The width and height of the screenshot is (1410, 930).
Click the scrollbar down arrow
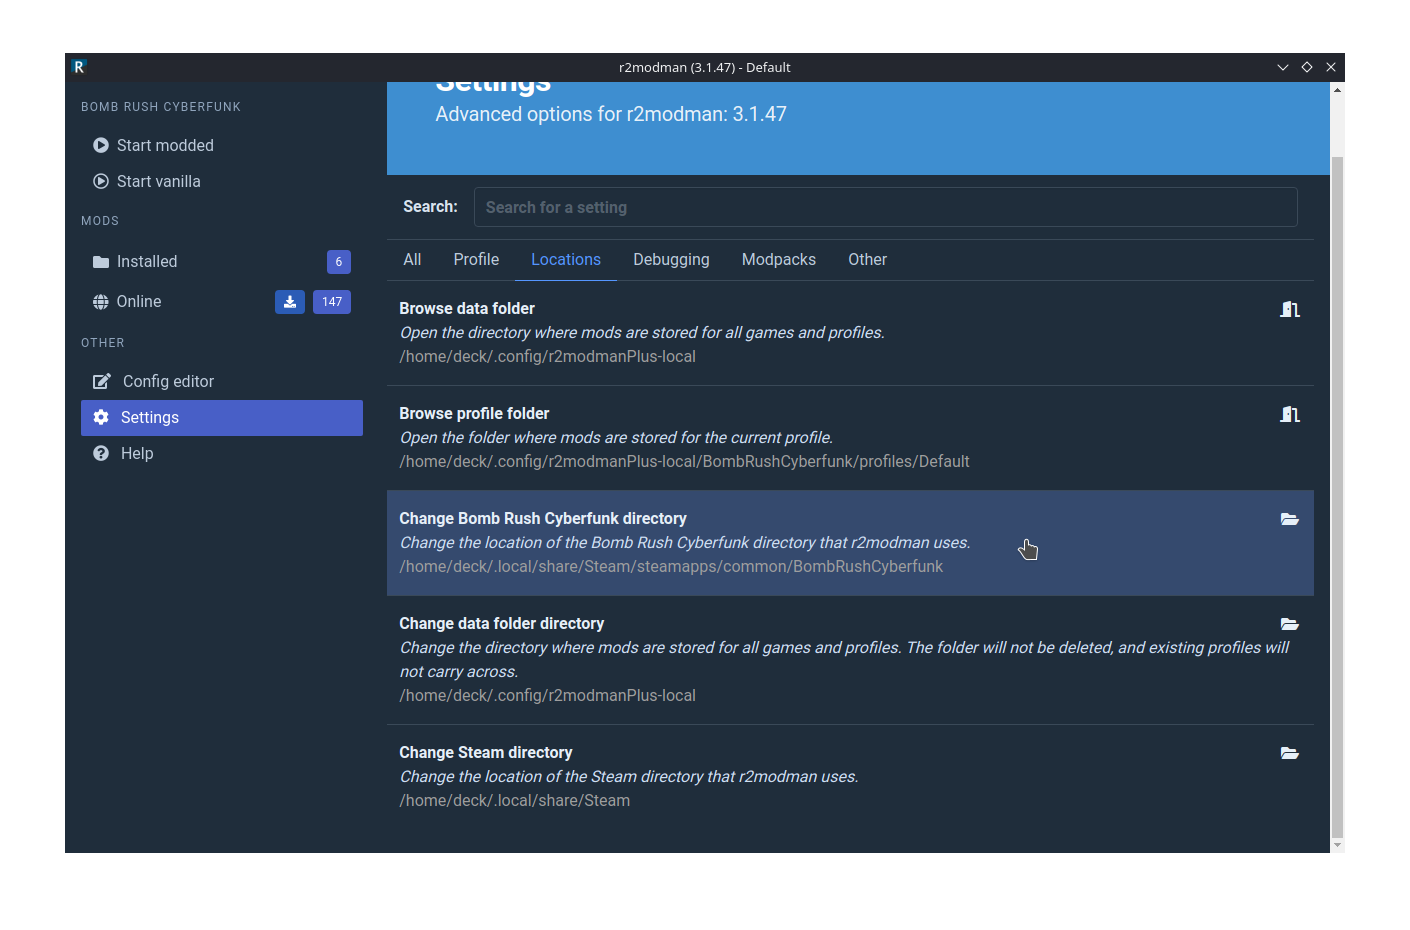(x=1337, y=845)
